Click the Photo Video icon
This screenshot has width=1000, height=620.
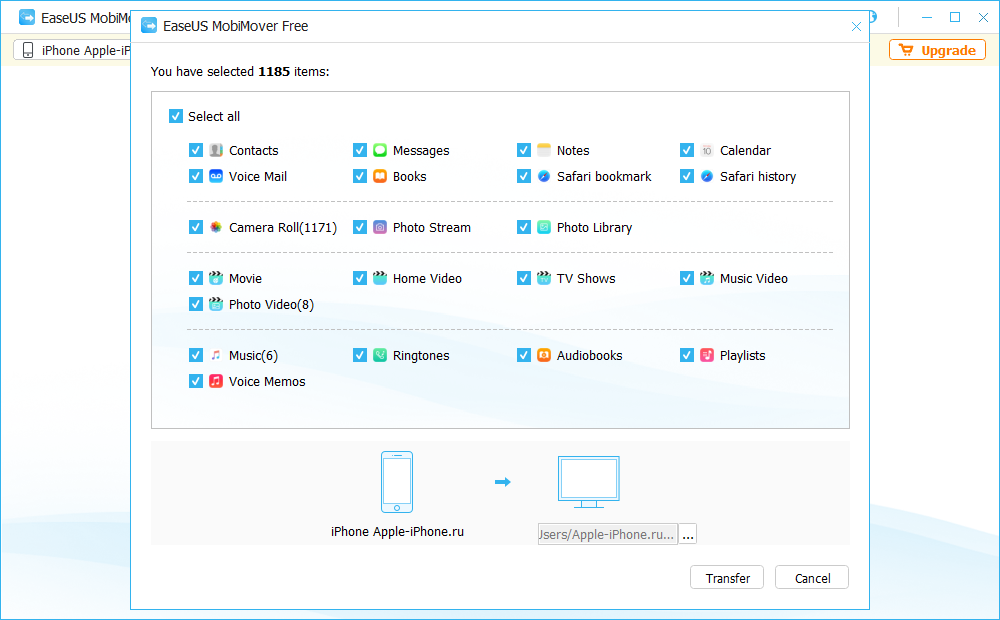point(216,304)
